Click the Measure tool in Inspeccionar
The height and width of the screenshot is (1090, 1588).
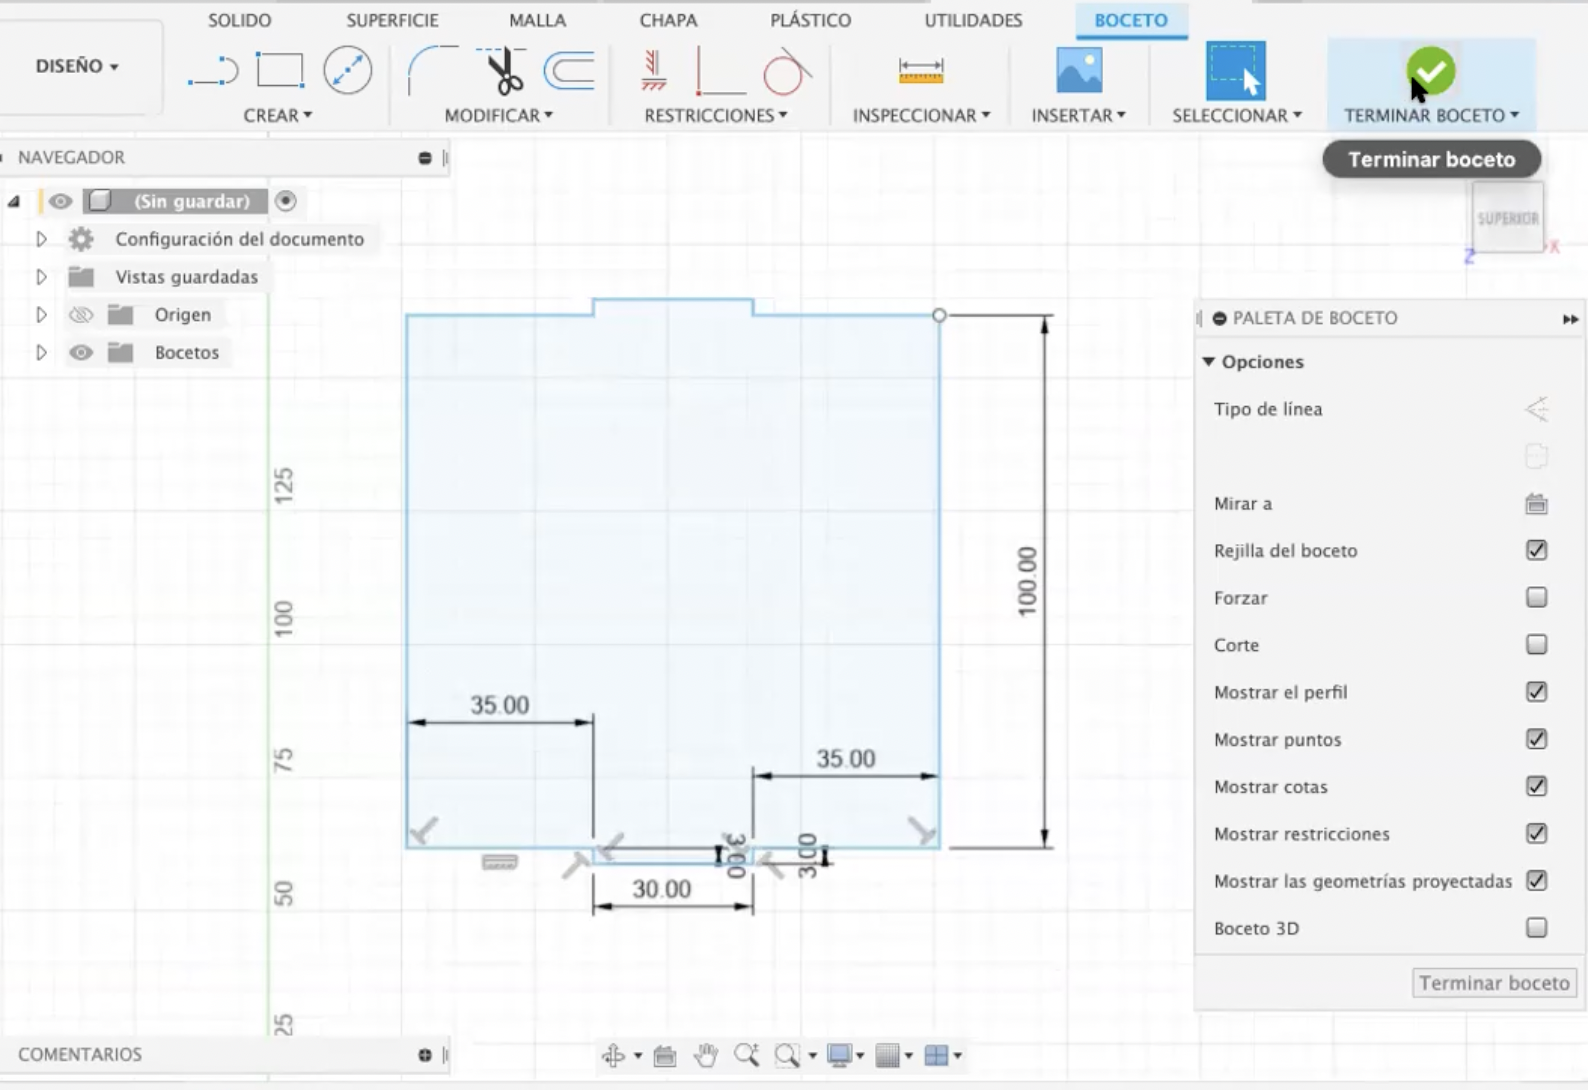(x=921, y=70)
